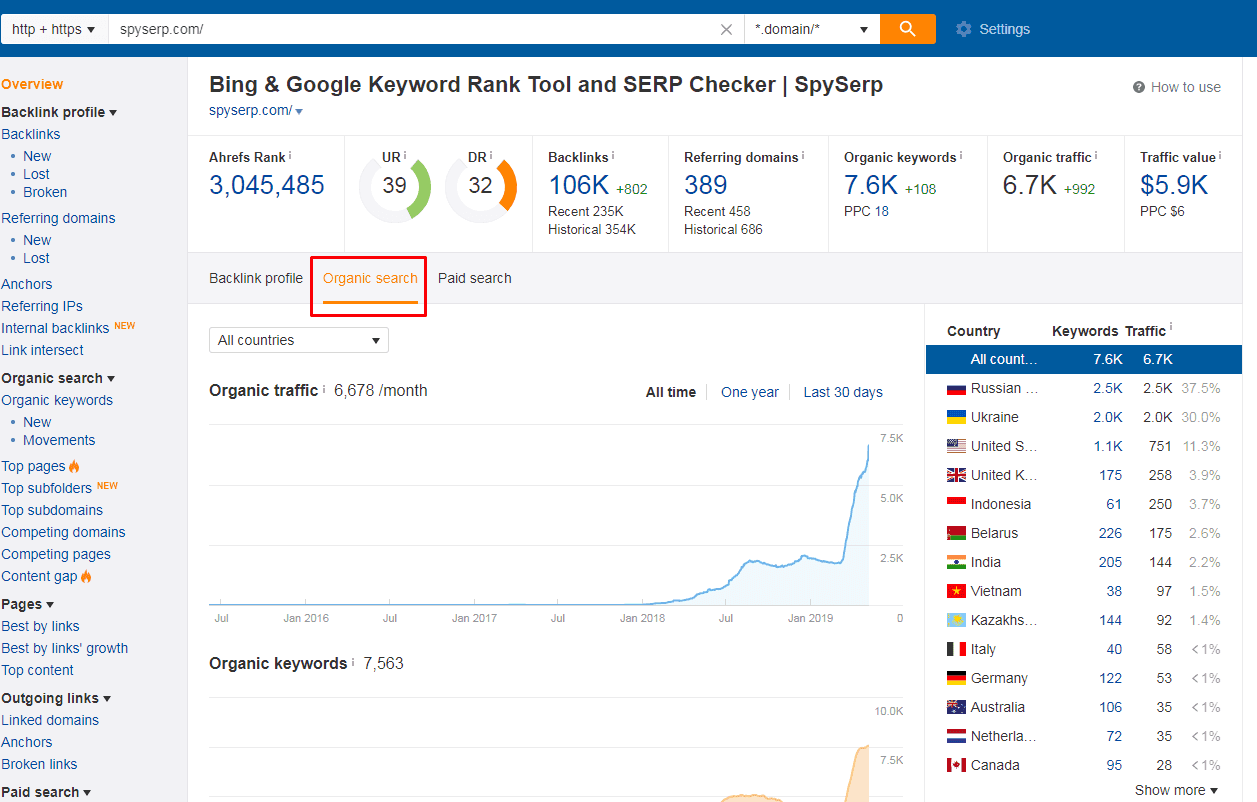This screenshot has width=1257, height=802.
Task: Open Organic keywords in the sidebar
Action: click(x=57, y=400)
